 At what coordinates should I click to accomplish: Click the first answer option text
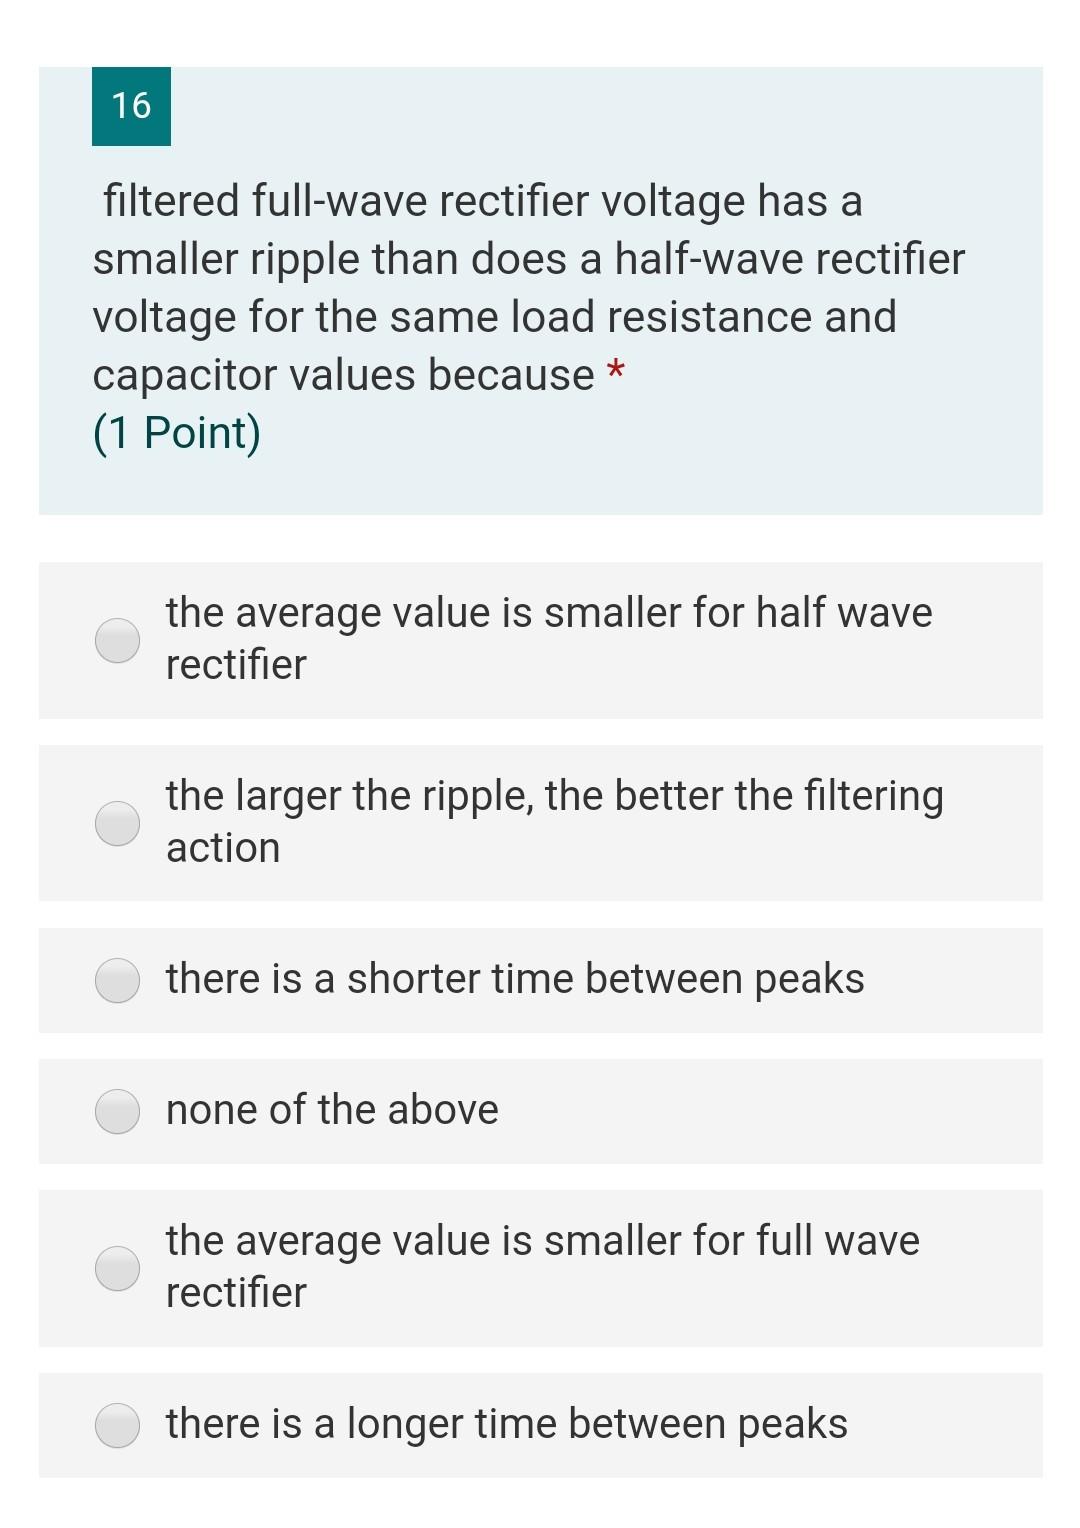(548, 637)
